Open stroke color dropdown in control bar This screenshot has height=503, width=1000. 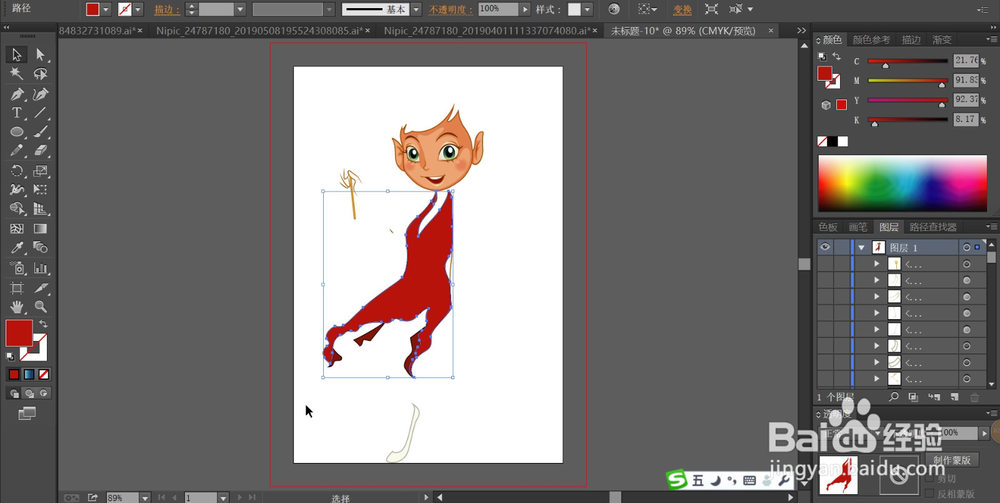(138, 10)
